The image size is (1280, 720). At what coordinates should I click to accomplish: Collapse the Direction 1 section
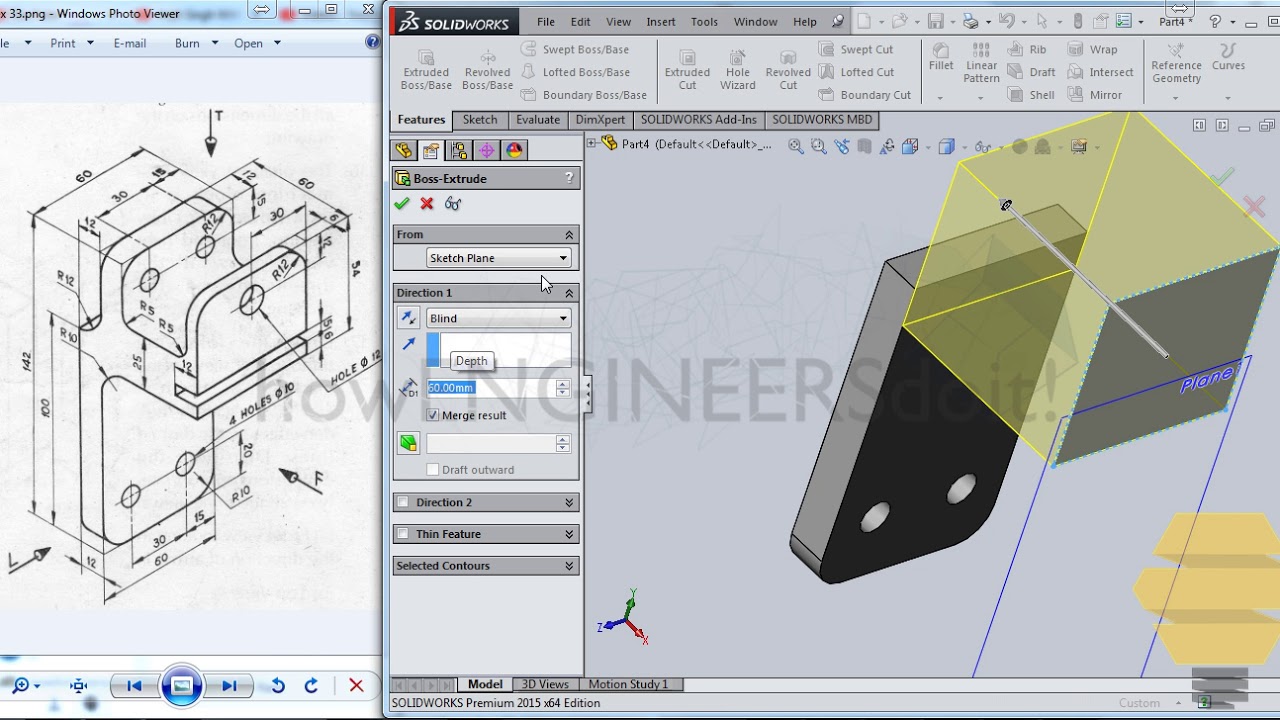569,293
